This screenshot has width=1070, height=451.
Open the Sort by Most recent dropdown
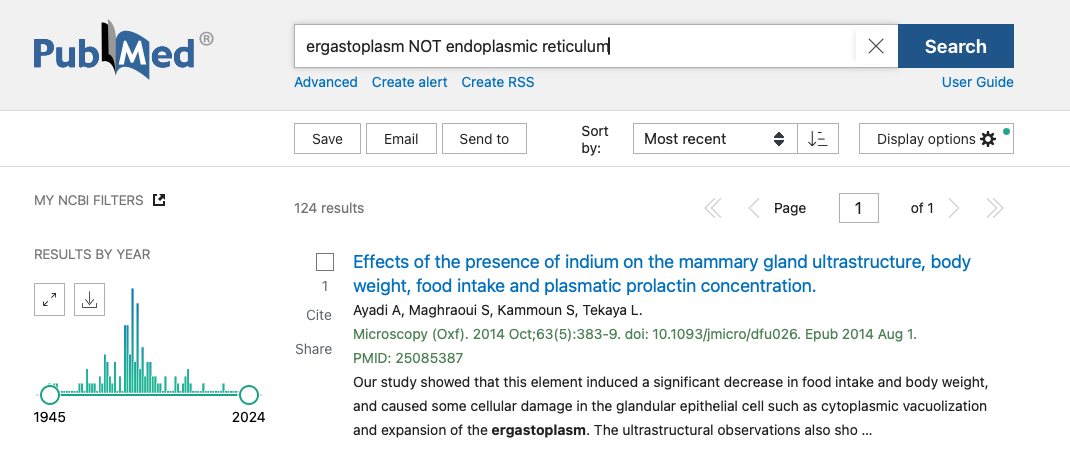714,139
